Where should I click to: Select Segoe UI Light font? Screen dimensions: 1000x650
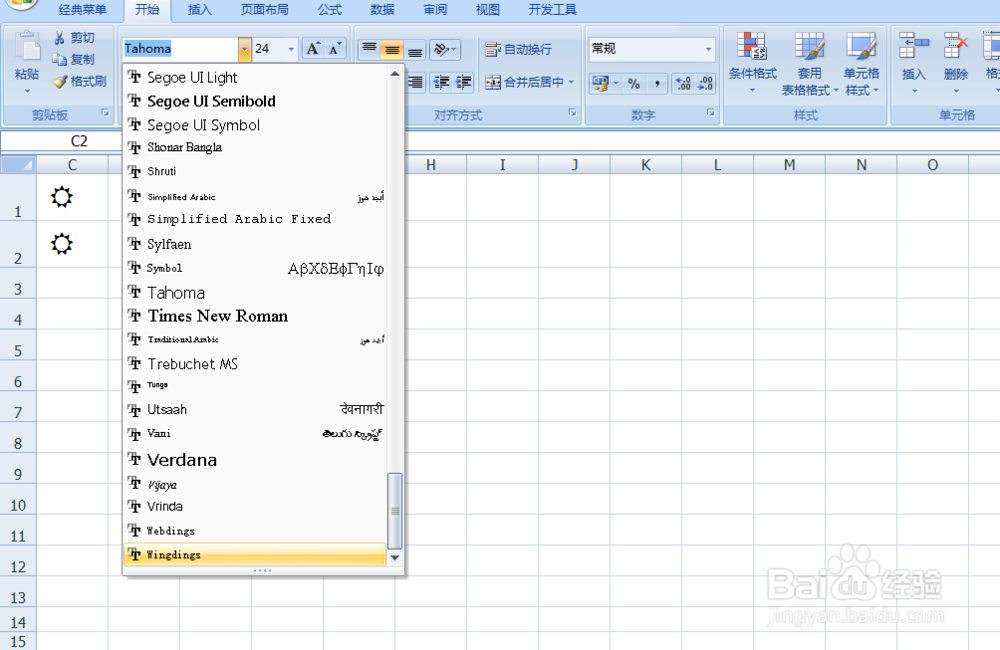point(255,77)
